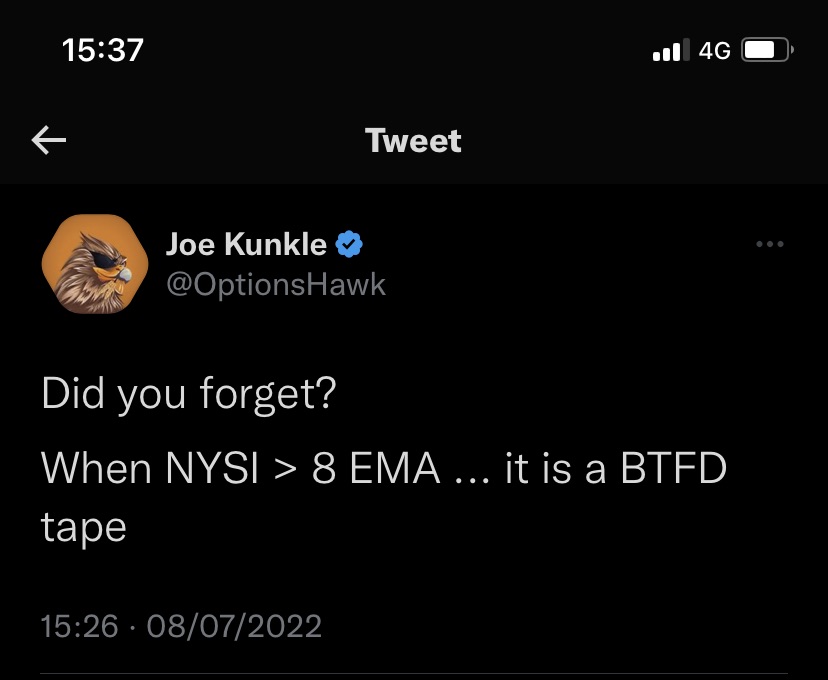
Task: Click the @OptionsHawk handle
Action: tap(275, 285)
